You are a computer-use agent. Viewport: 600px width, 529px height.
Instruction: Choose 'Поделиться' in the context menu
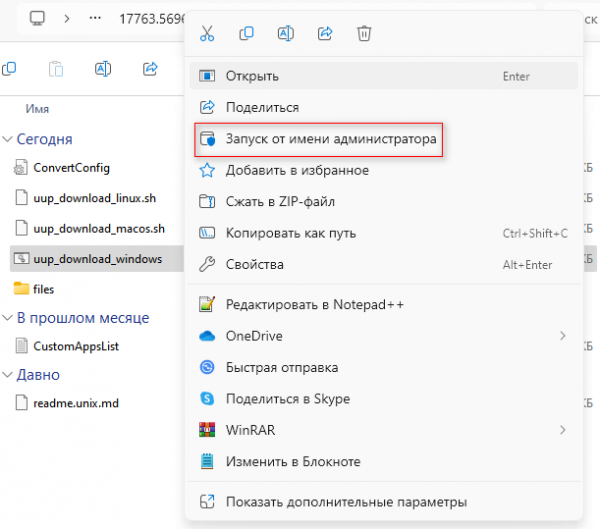[x=384, y=107]
